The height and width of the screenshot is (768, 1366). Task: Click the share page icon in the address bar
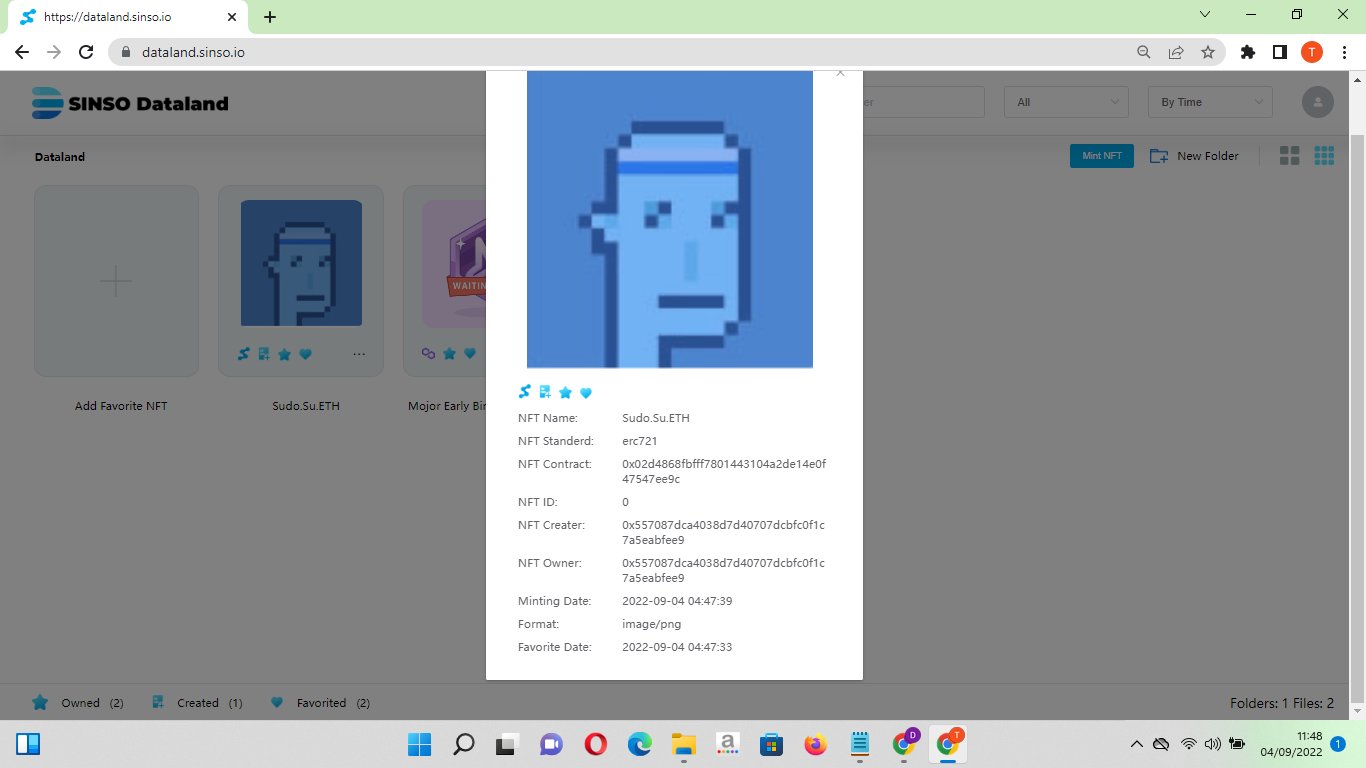click(x=1176, y=52)
